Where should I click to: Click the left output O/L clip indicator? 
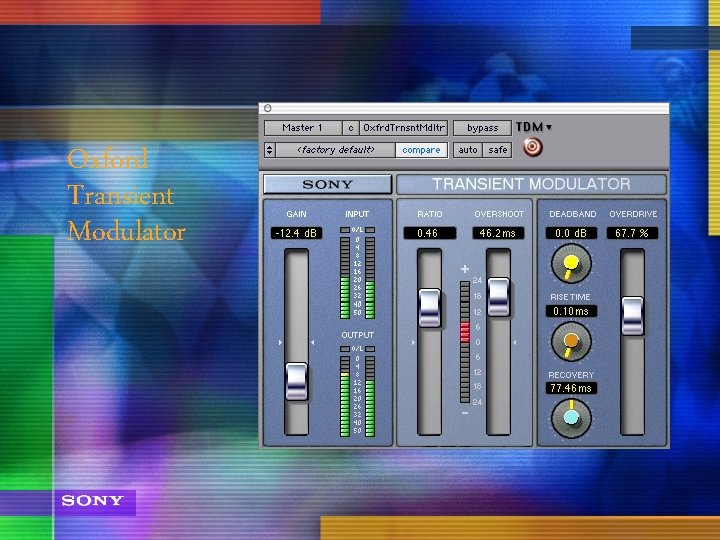tap(344, 349)
